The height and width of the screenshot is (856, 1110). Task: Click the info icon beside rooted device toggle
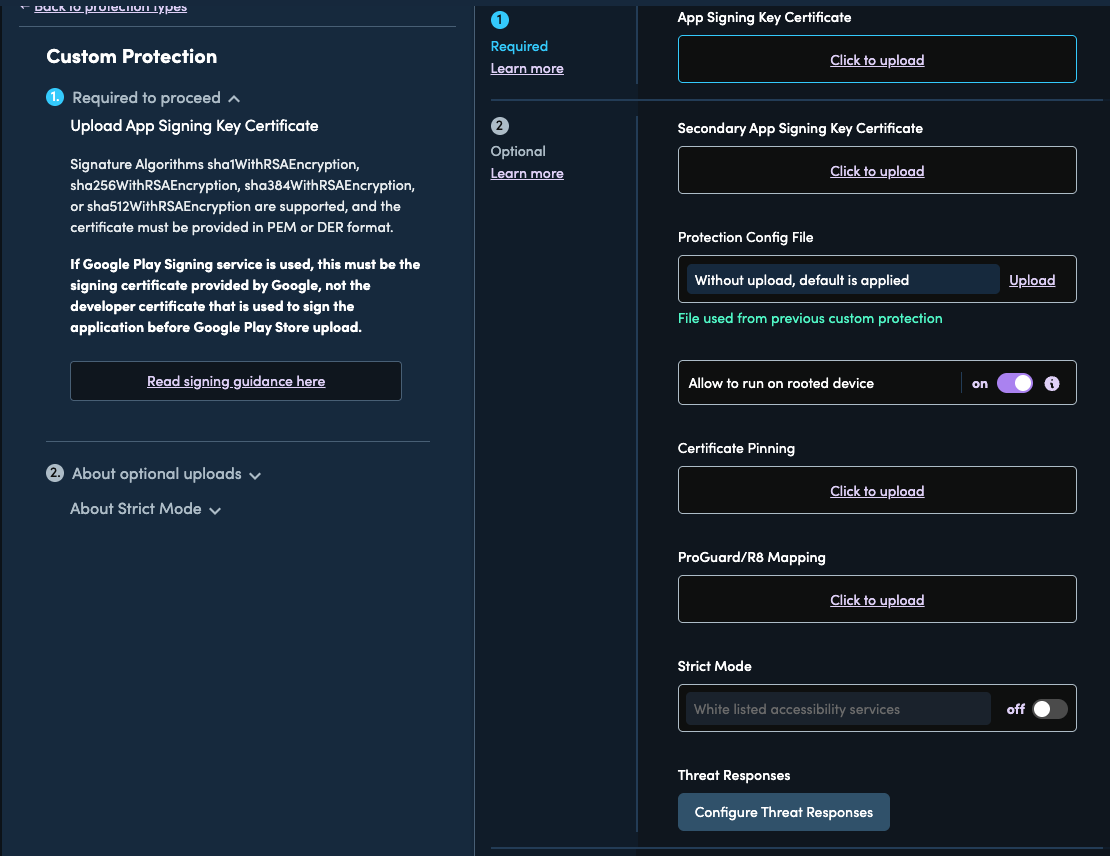(x=1052, y=383)
